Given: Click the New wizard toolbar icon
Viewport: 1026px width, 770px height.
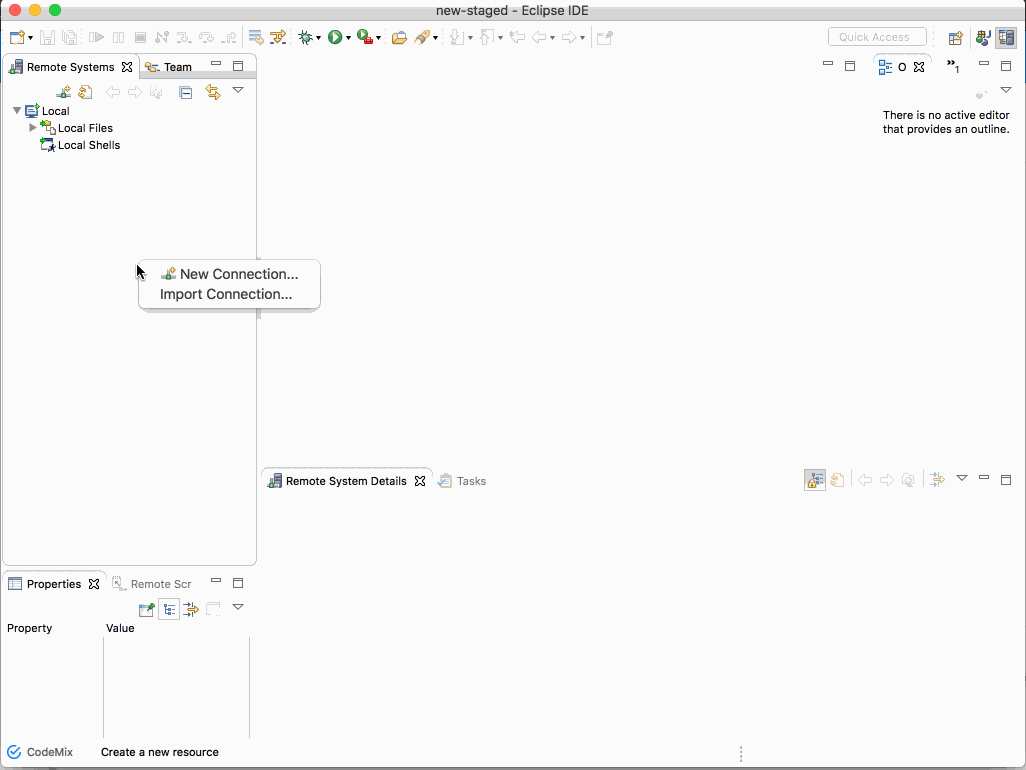Looking at the screenshot, I should coord(17,37).
